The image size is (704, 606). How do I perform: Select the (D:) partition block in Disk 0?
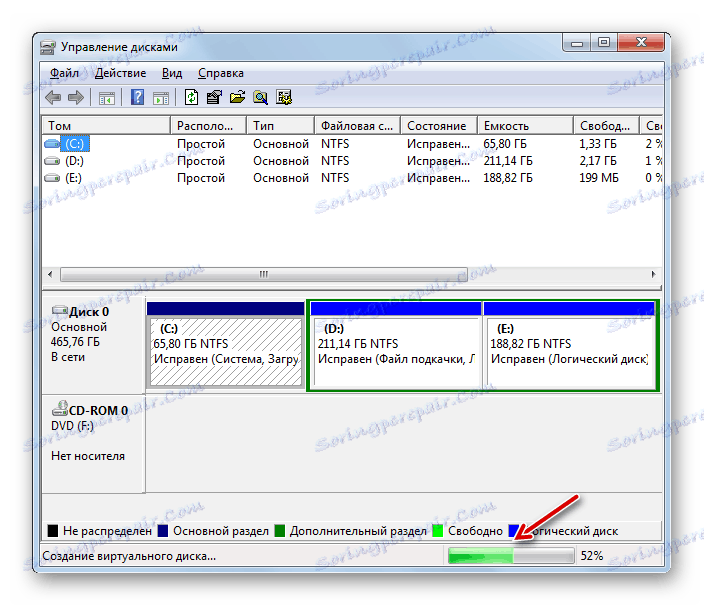pyautogui.click(x=396, y=345)
